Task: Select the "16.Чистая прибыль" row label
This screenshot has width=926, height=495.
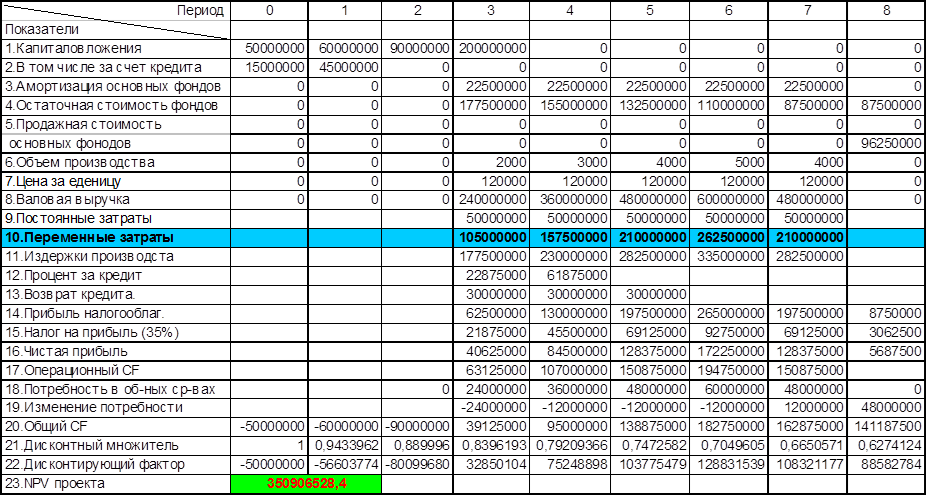Action: 115,351
